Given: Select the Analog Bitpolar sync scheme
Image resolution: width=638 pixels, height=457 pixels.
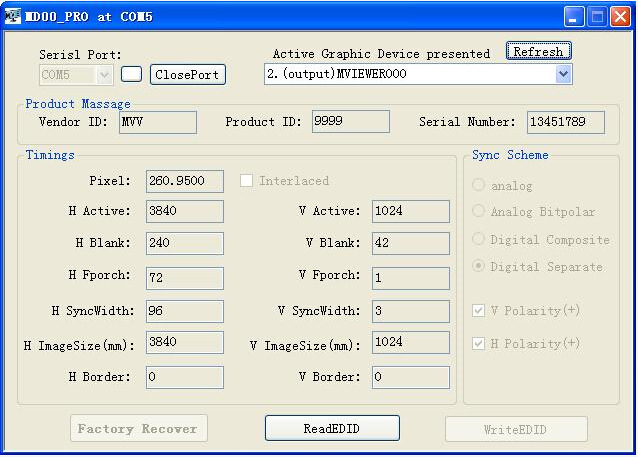Looking at the screenshot, I should 479,211.
